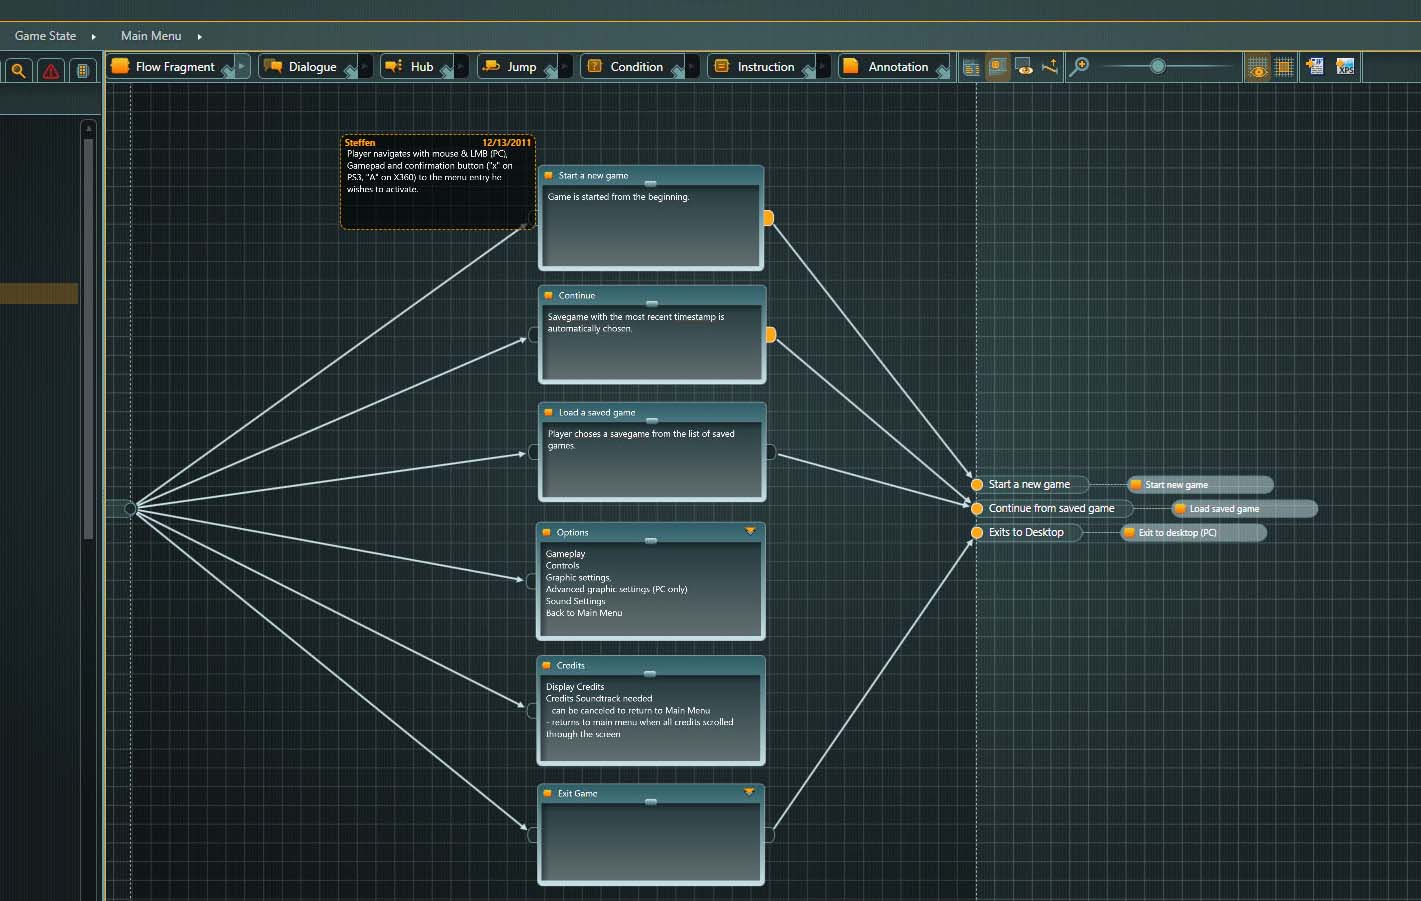1421x901 pixels.
Task: Select Main Menu in the breadcrumb
Action: tap(151, 36)
